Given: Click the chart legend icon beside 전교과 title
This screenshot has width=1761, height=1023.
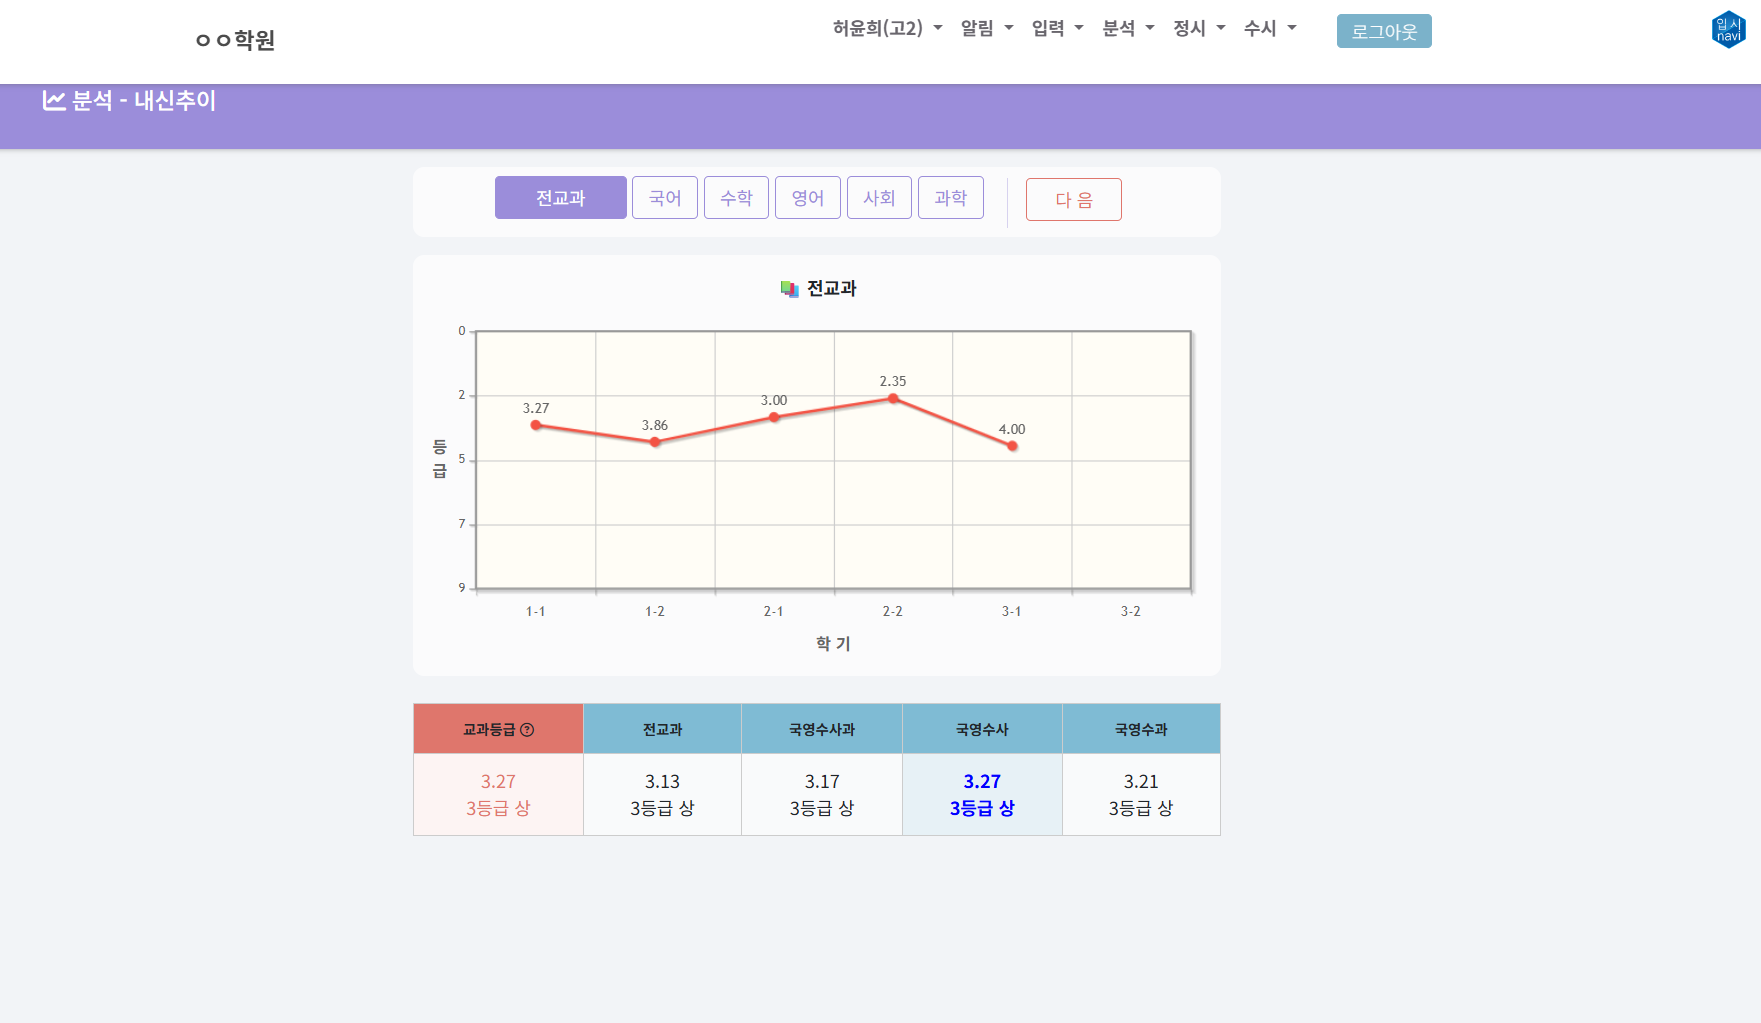Looking at the screenshot, I should tap(789, 289).
